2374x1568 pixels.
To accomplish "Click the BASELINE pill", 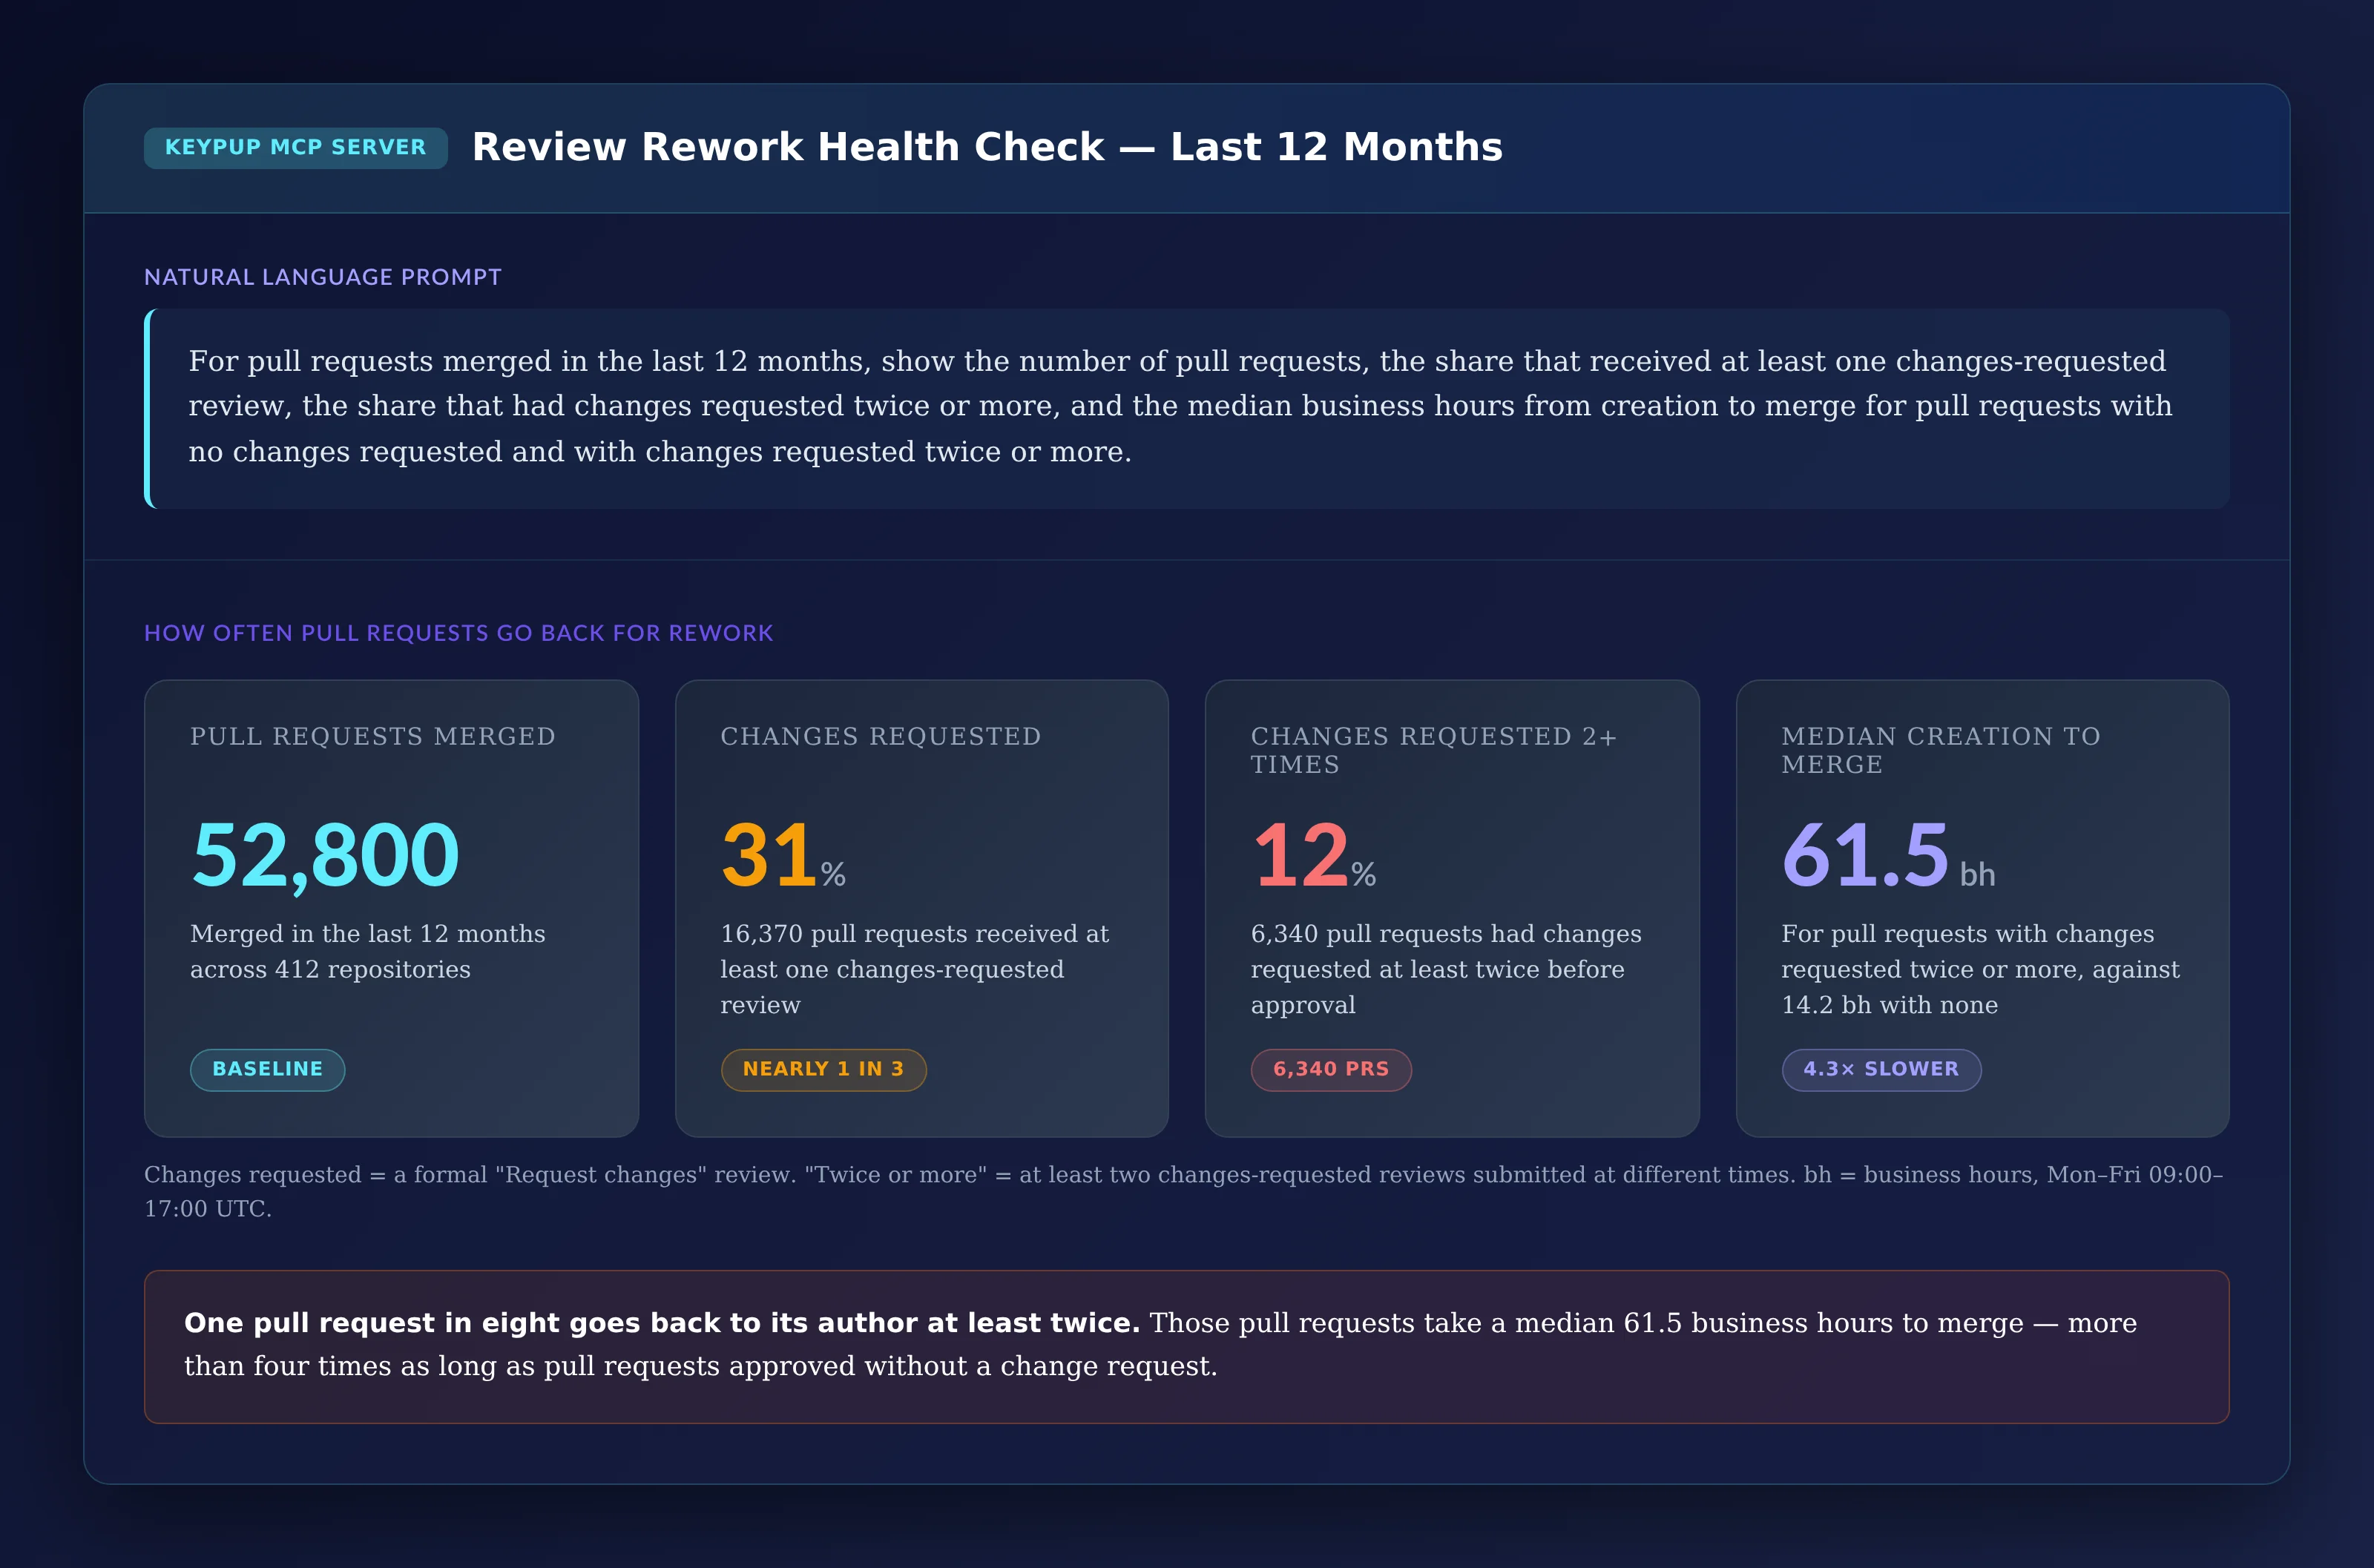I will pos(267,1069).
